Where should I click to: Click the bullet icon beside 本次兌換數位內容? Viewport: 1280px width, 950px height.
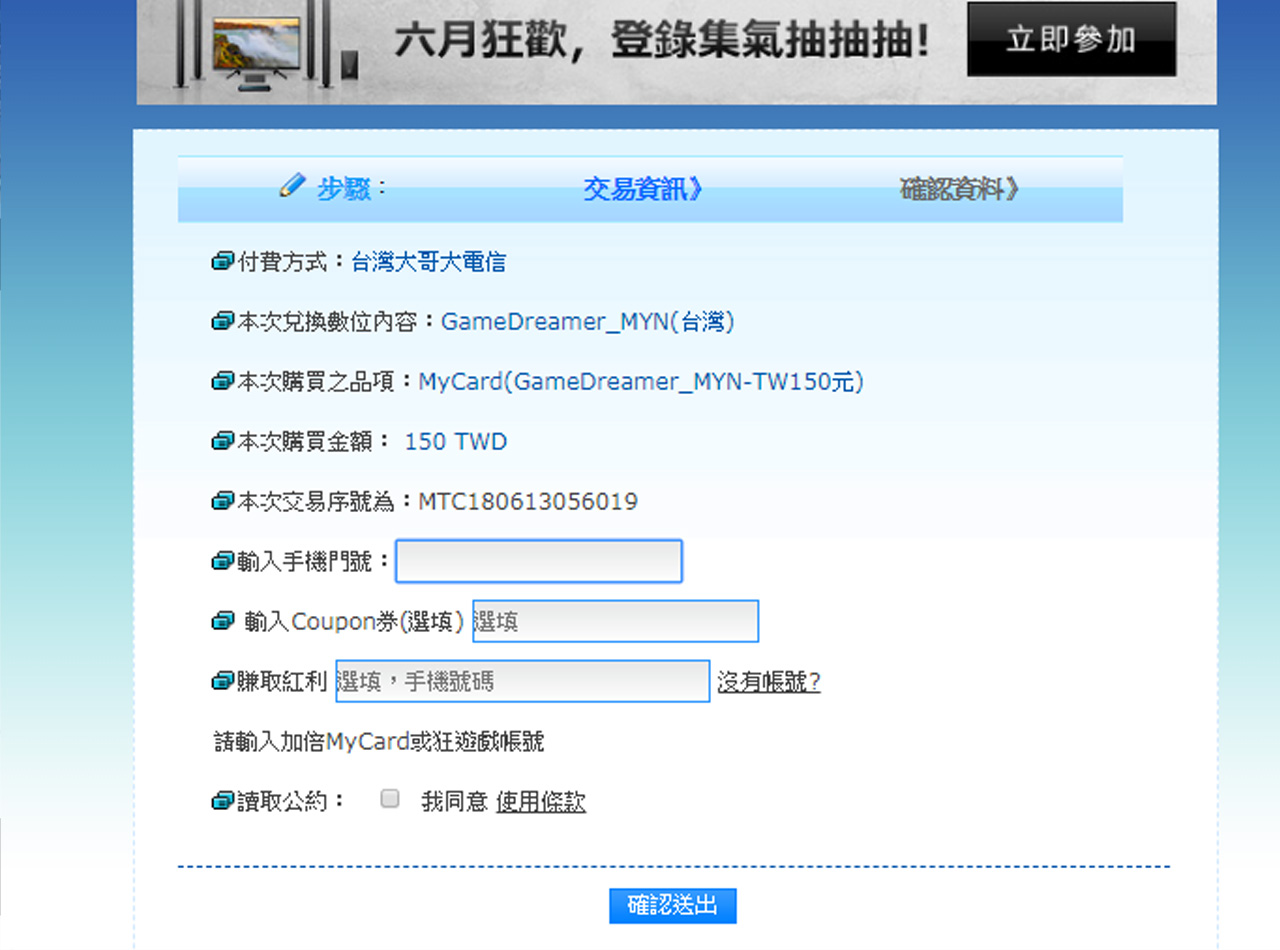tap(222, 322)
